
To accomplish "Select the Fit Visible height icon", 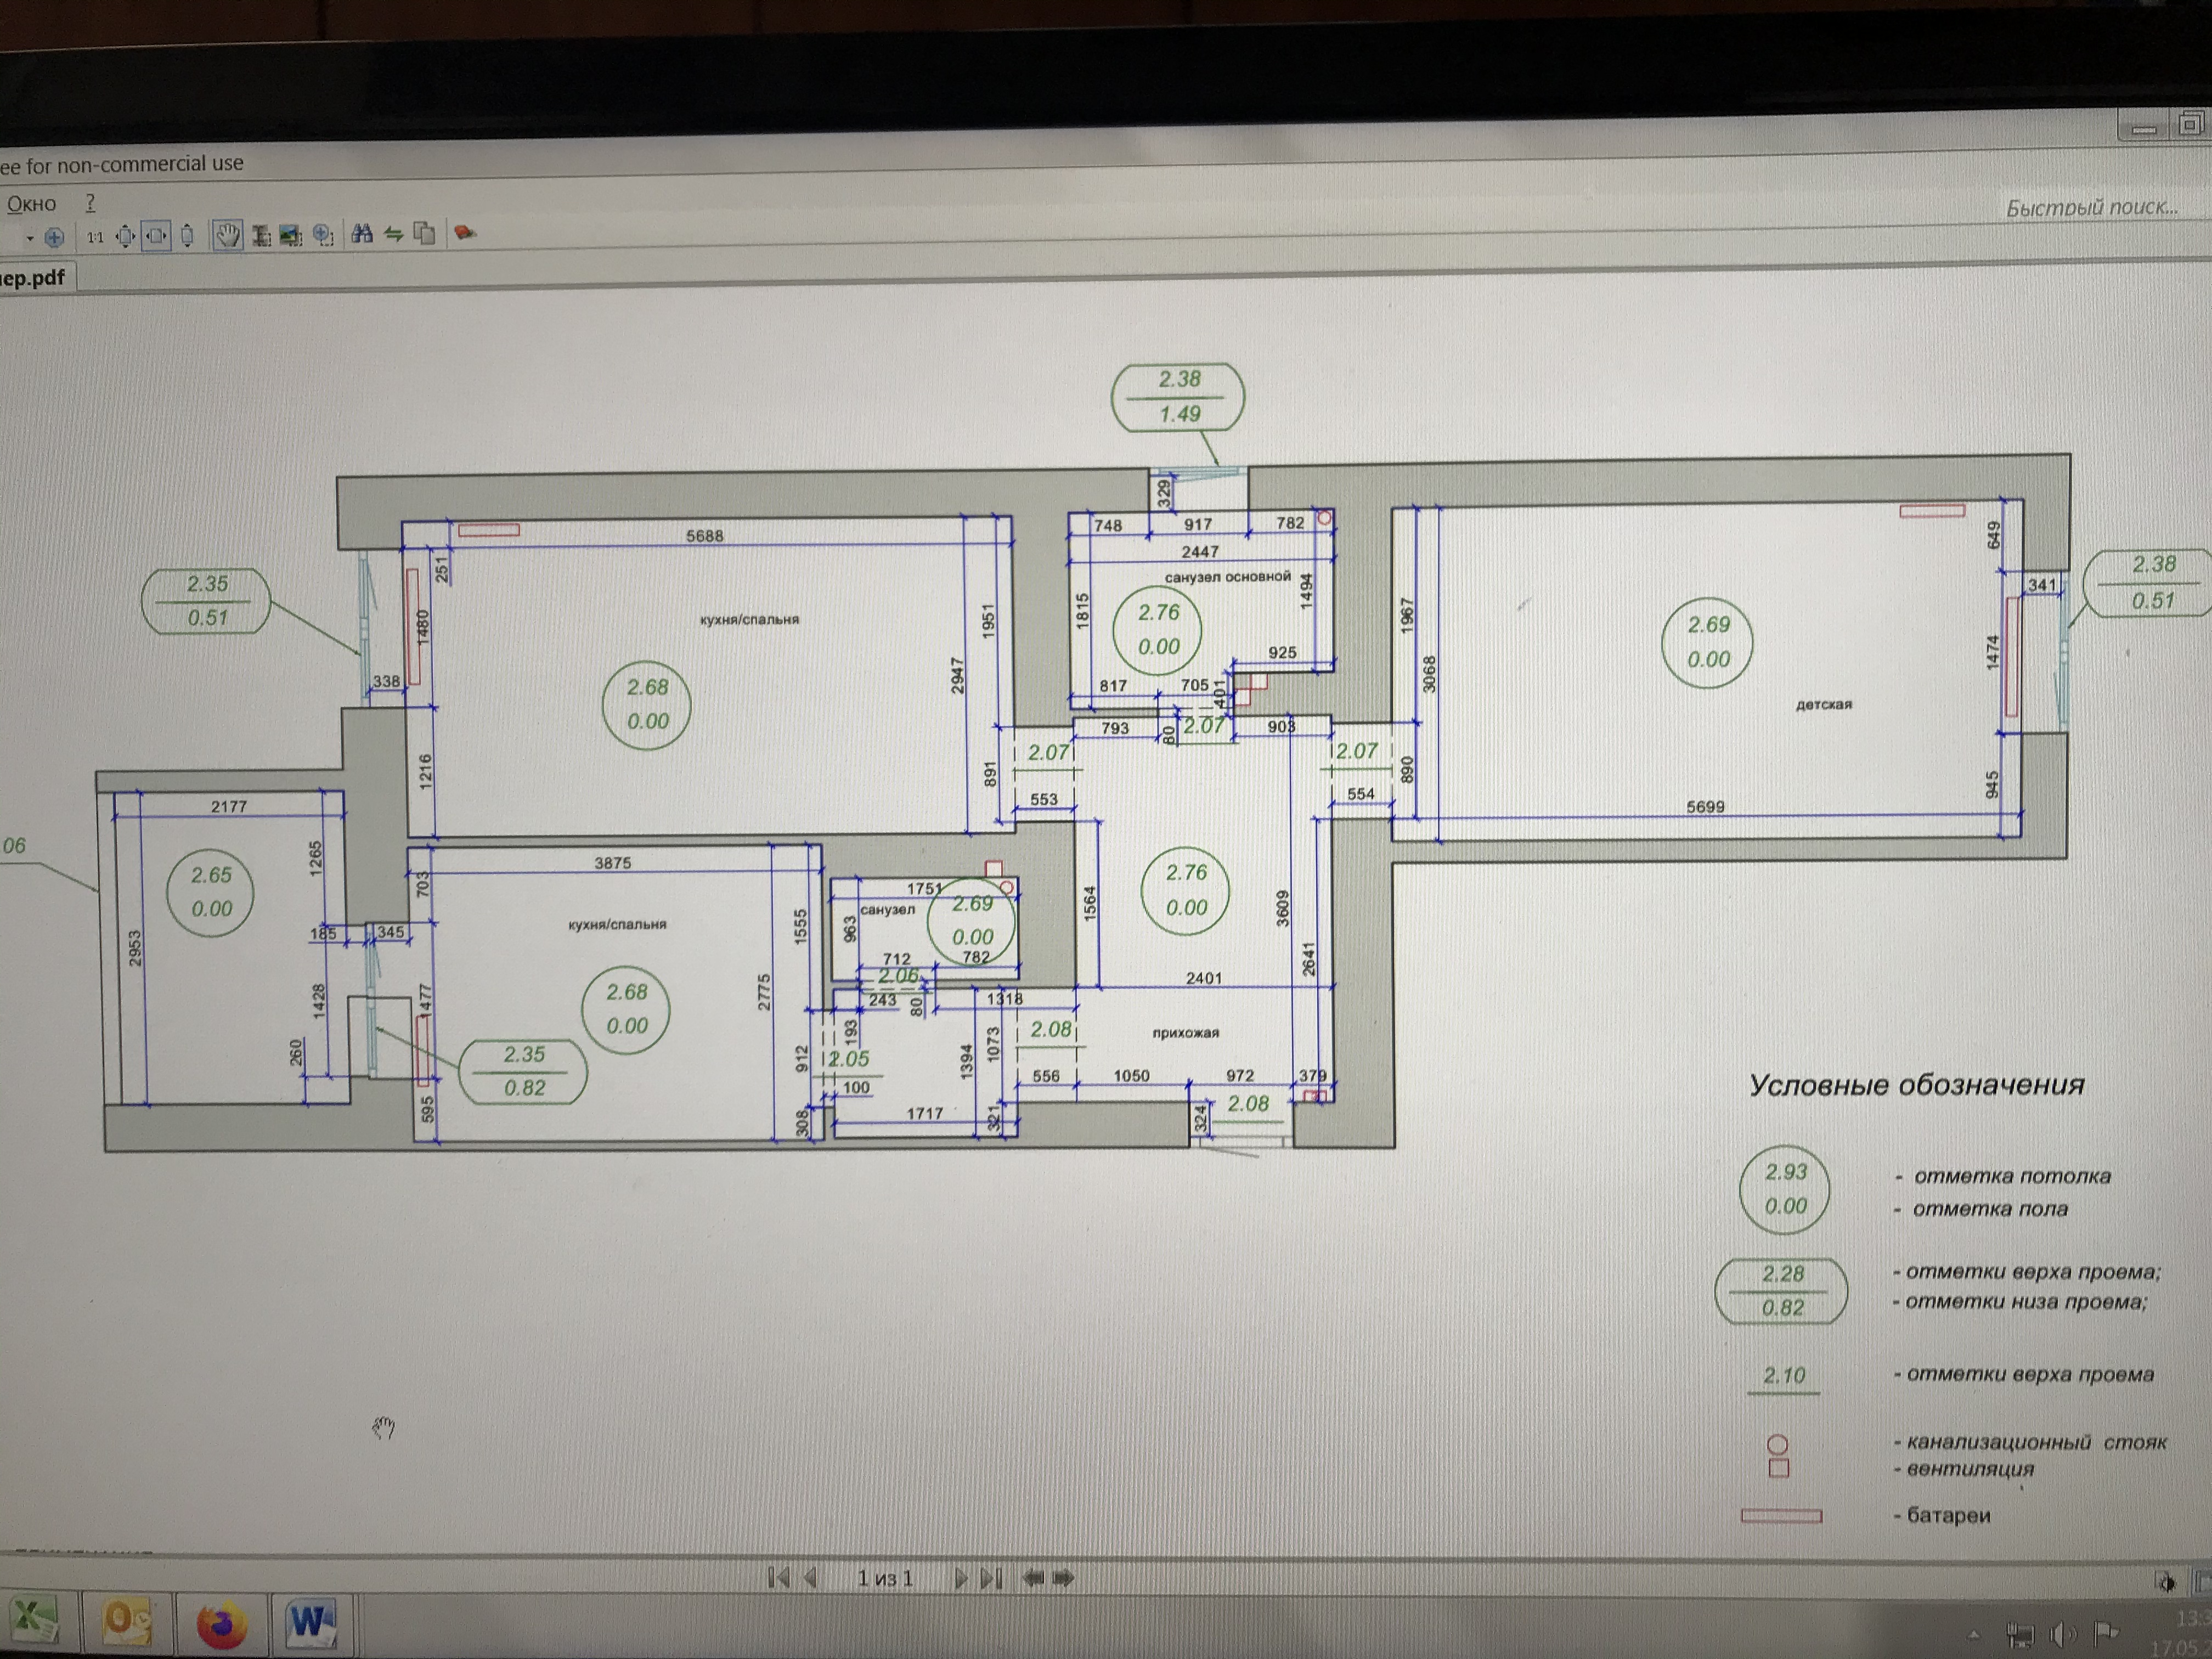I will click(x=187, y=236).
